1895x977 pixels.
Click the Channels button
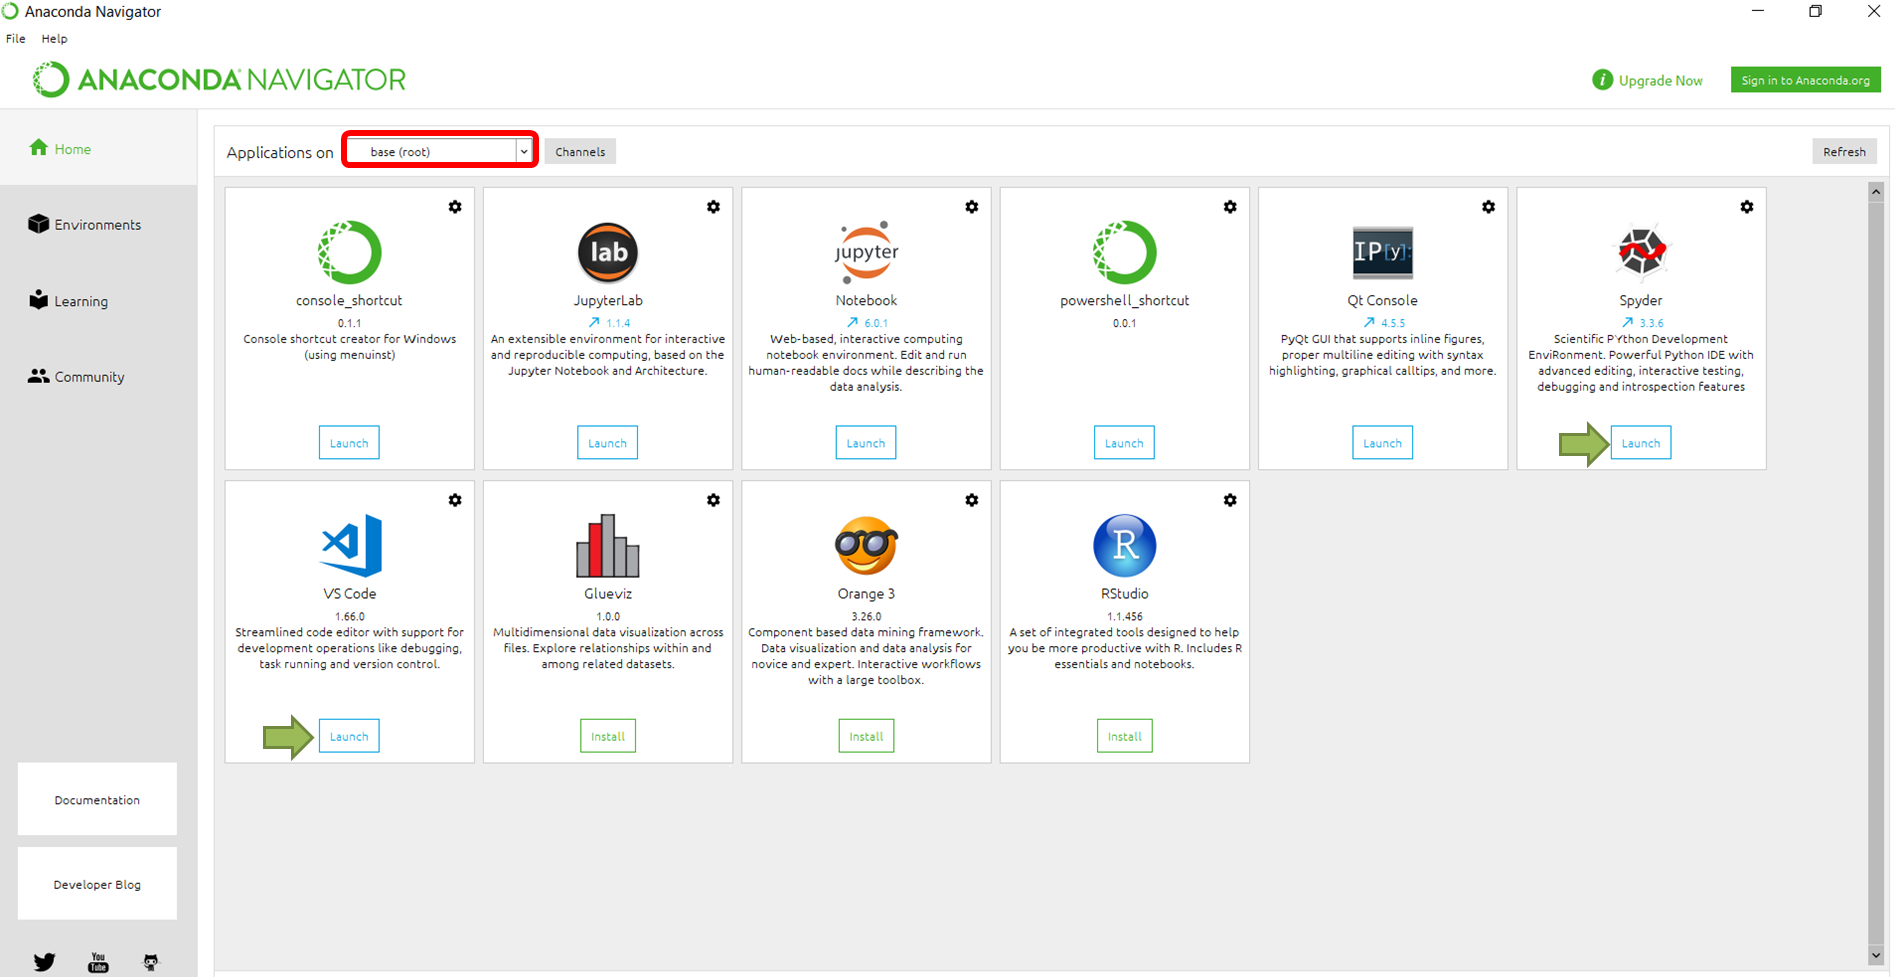pyautogui.click(x=580, y=152)
